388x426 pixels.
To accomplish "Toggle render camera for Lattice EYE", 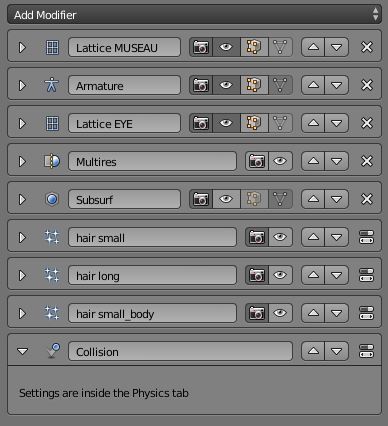I will (201, 123).
